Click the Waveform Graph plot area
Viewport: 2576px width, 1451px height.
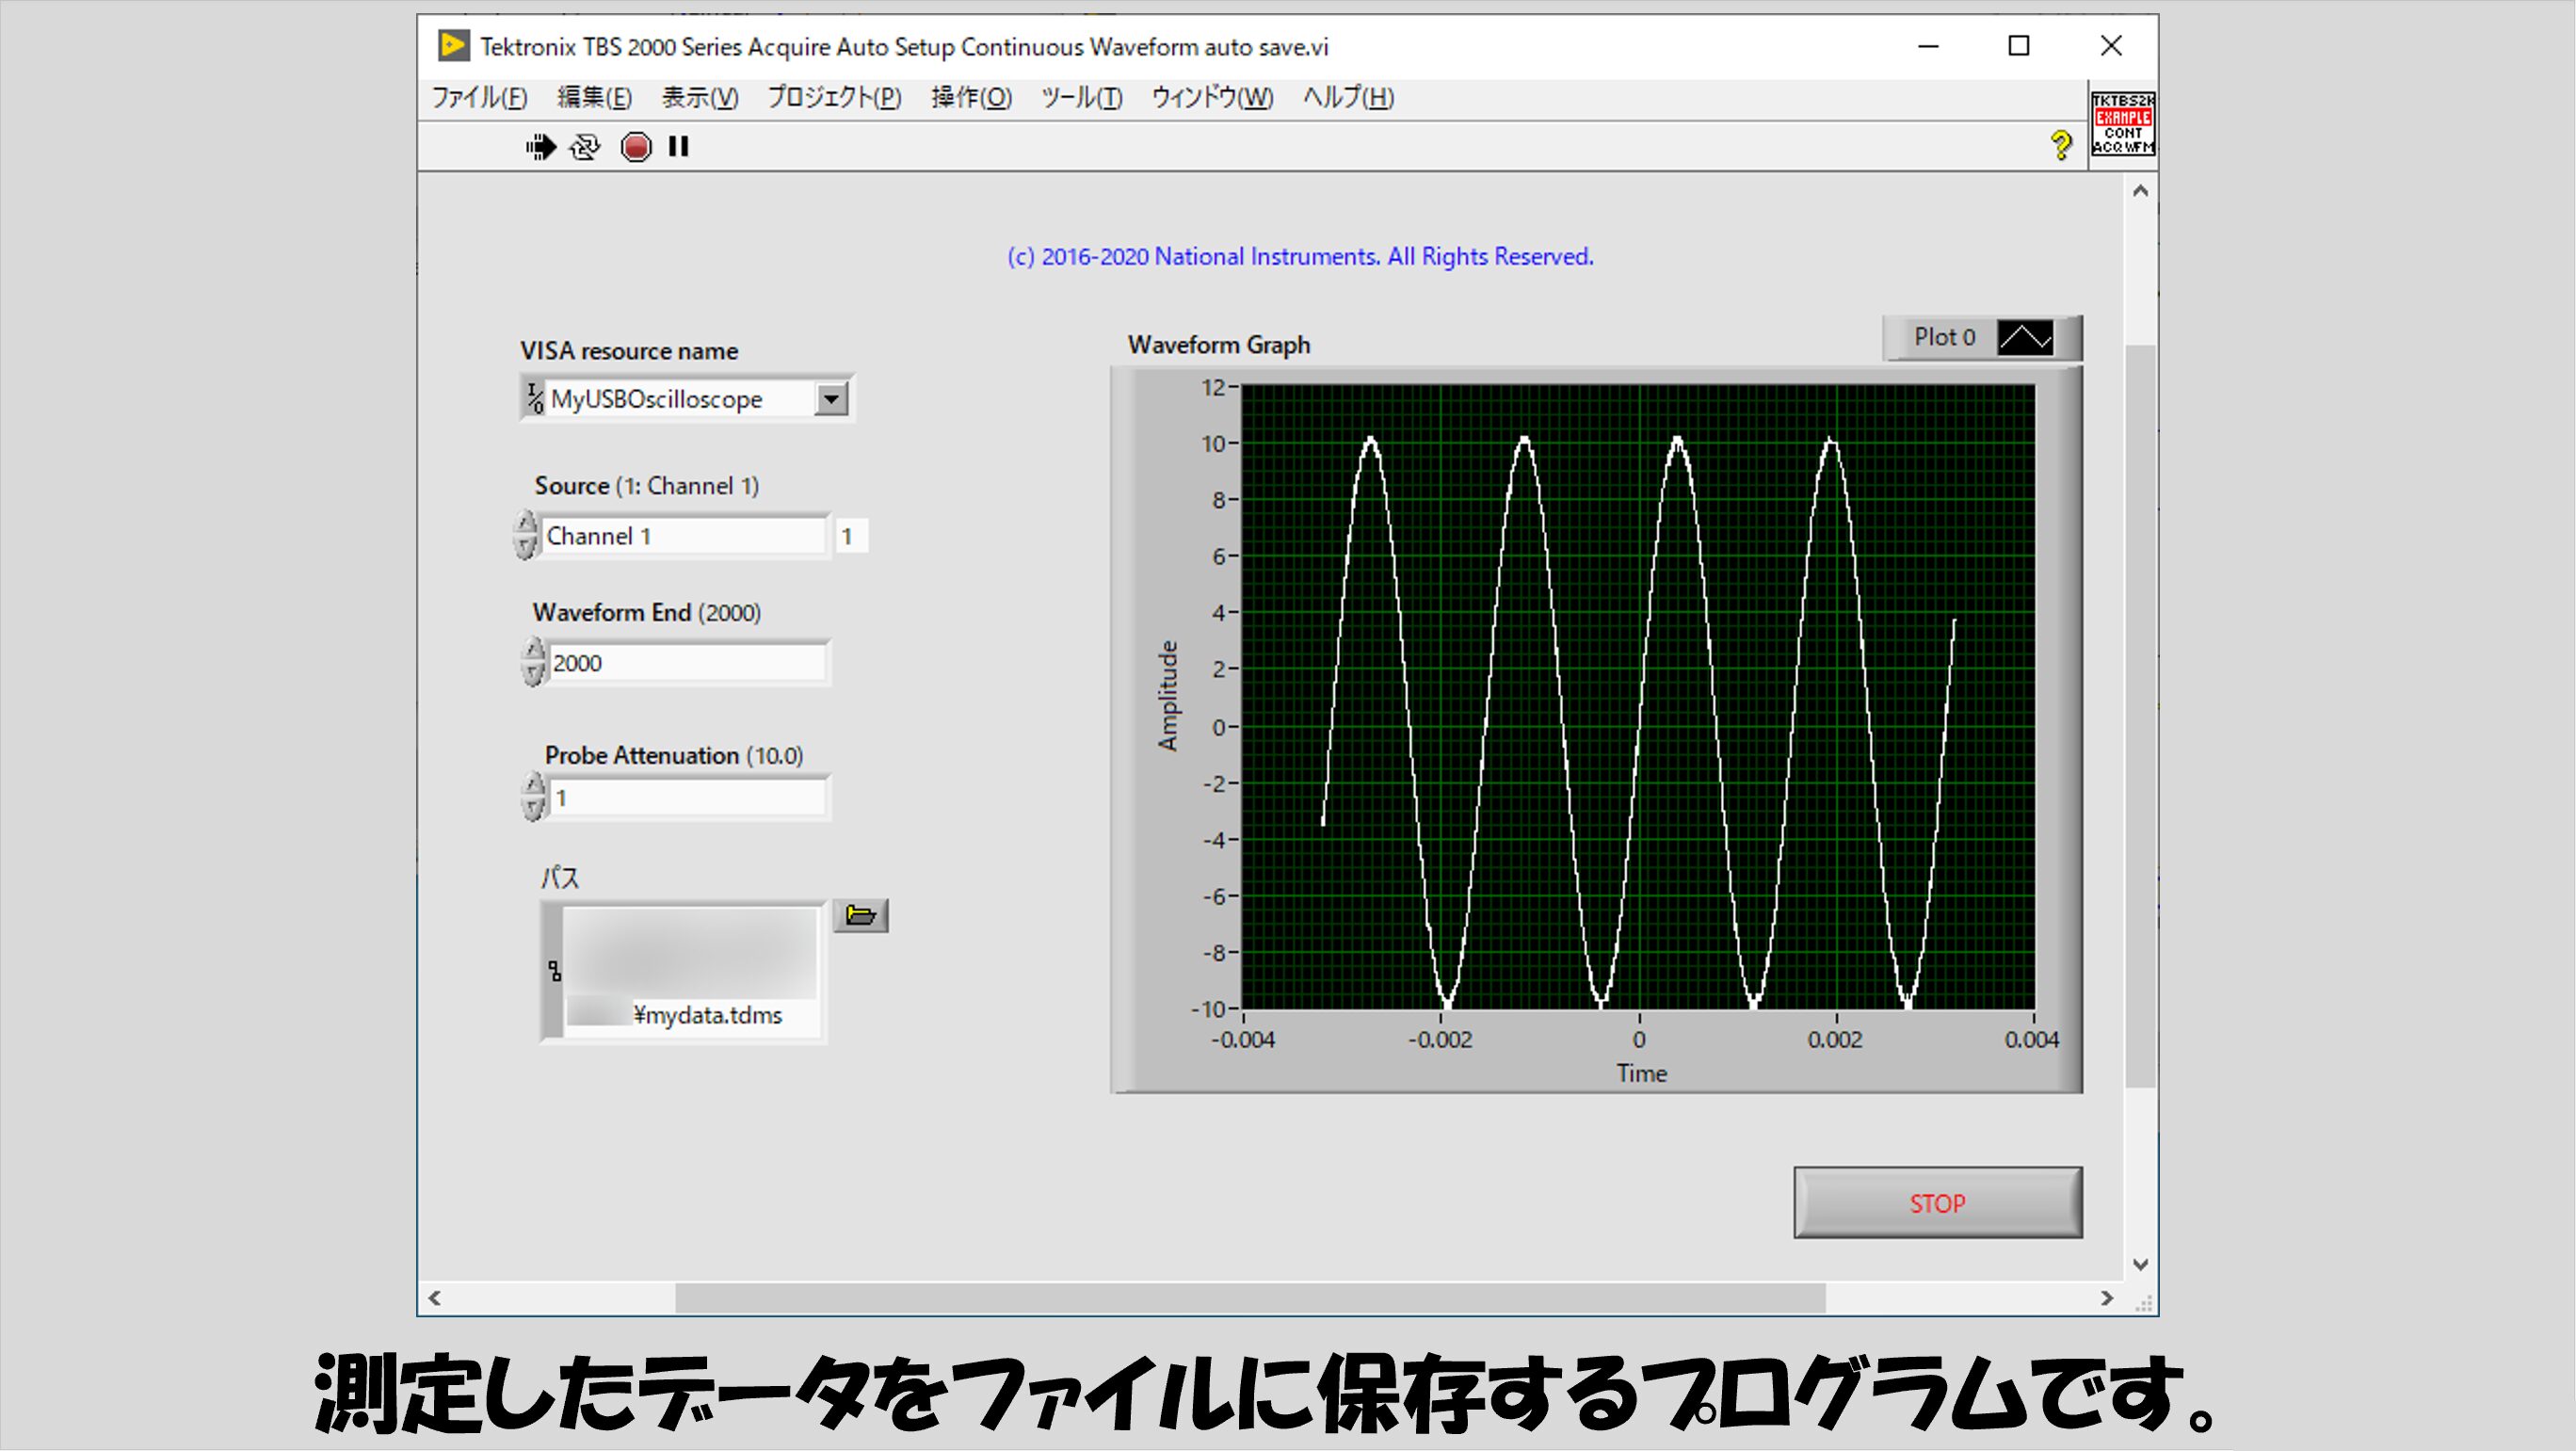tap(1638, 697)
